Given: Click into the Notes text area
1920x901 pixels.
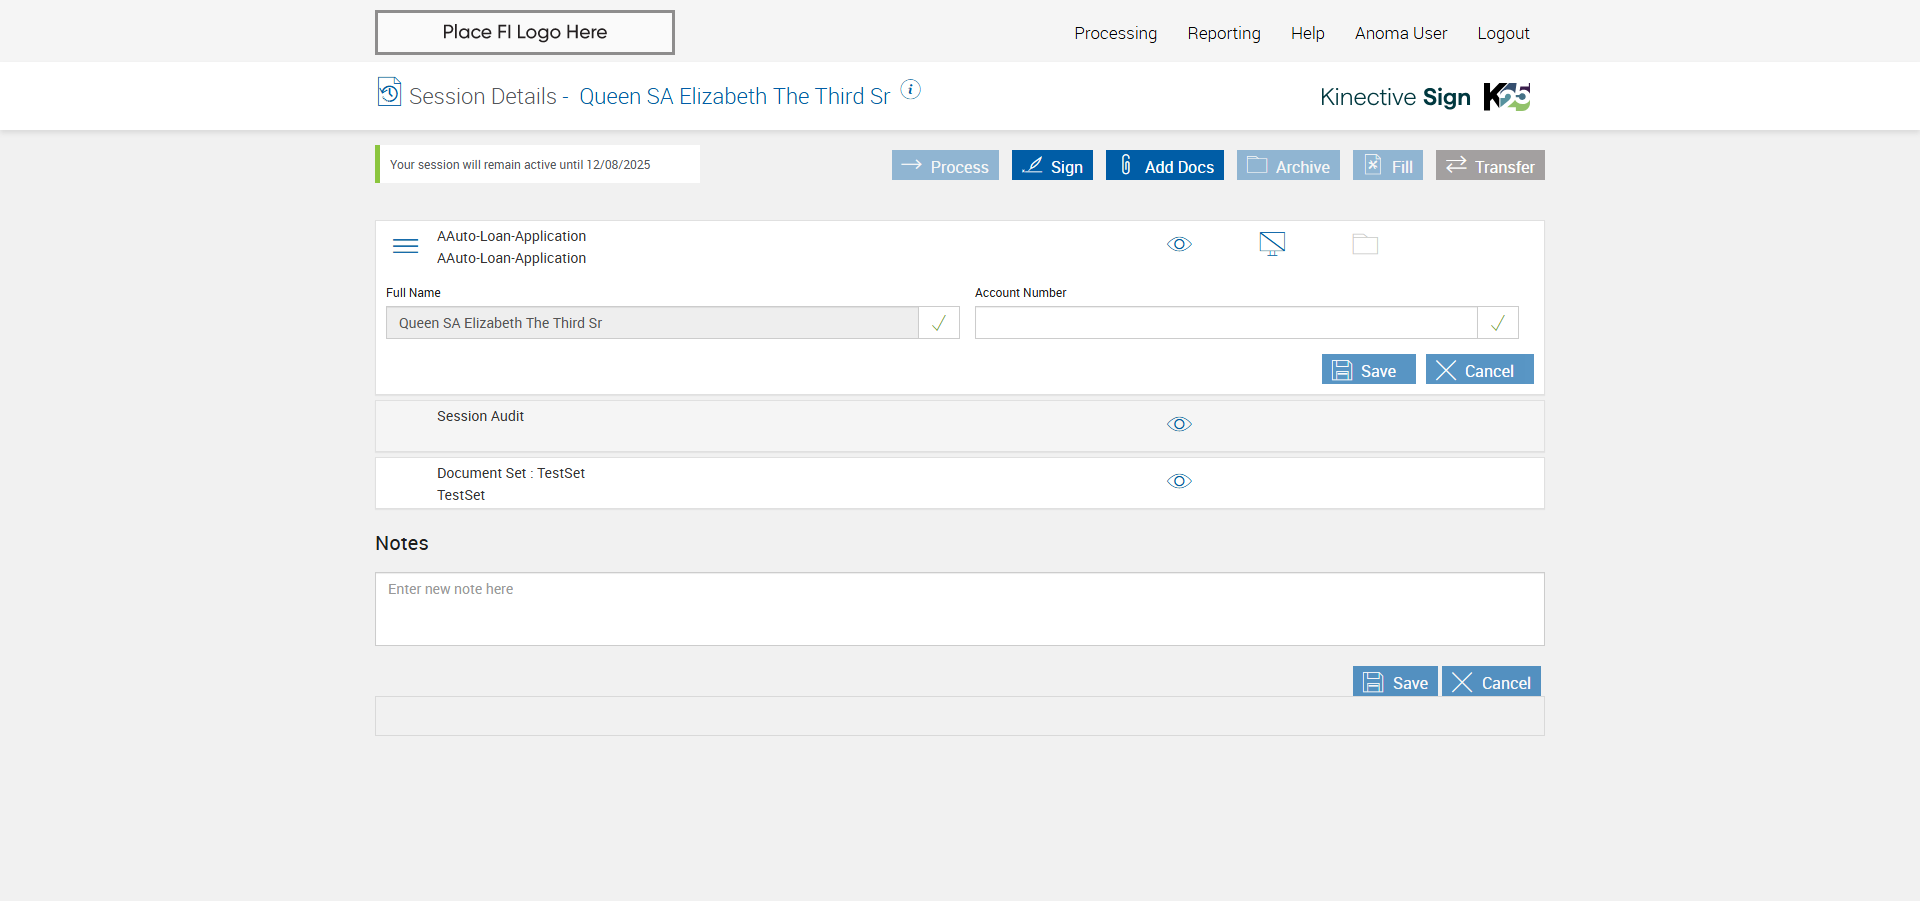Looking at the screenshot, I should click(959, 609).
